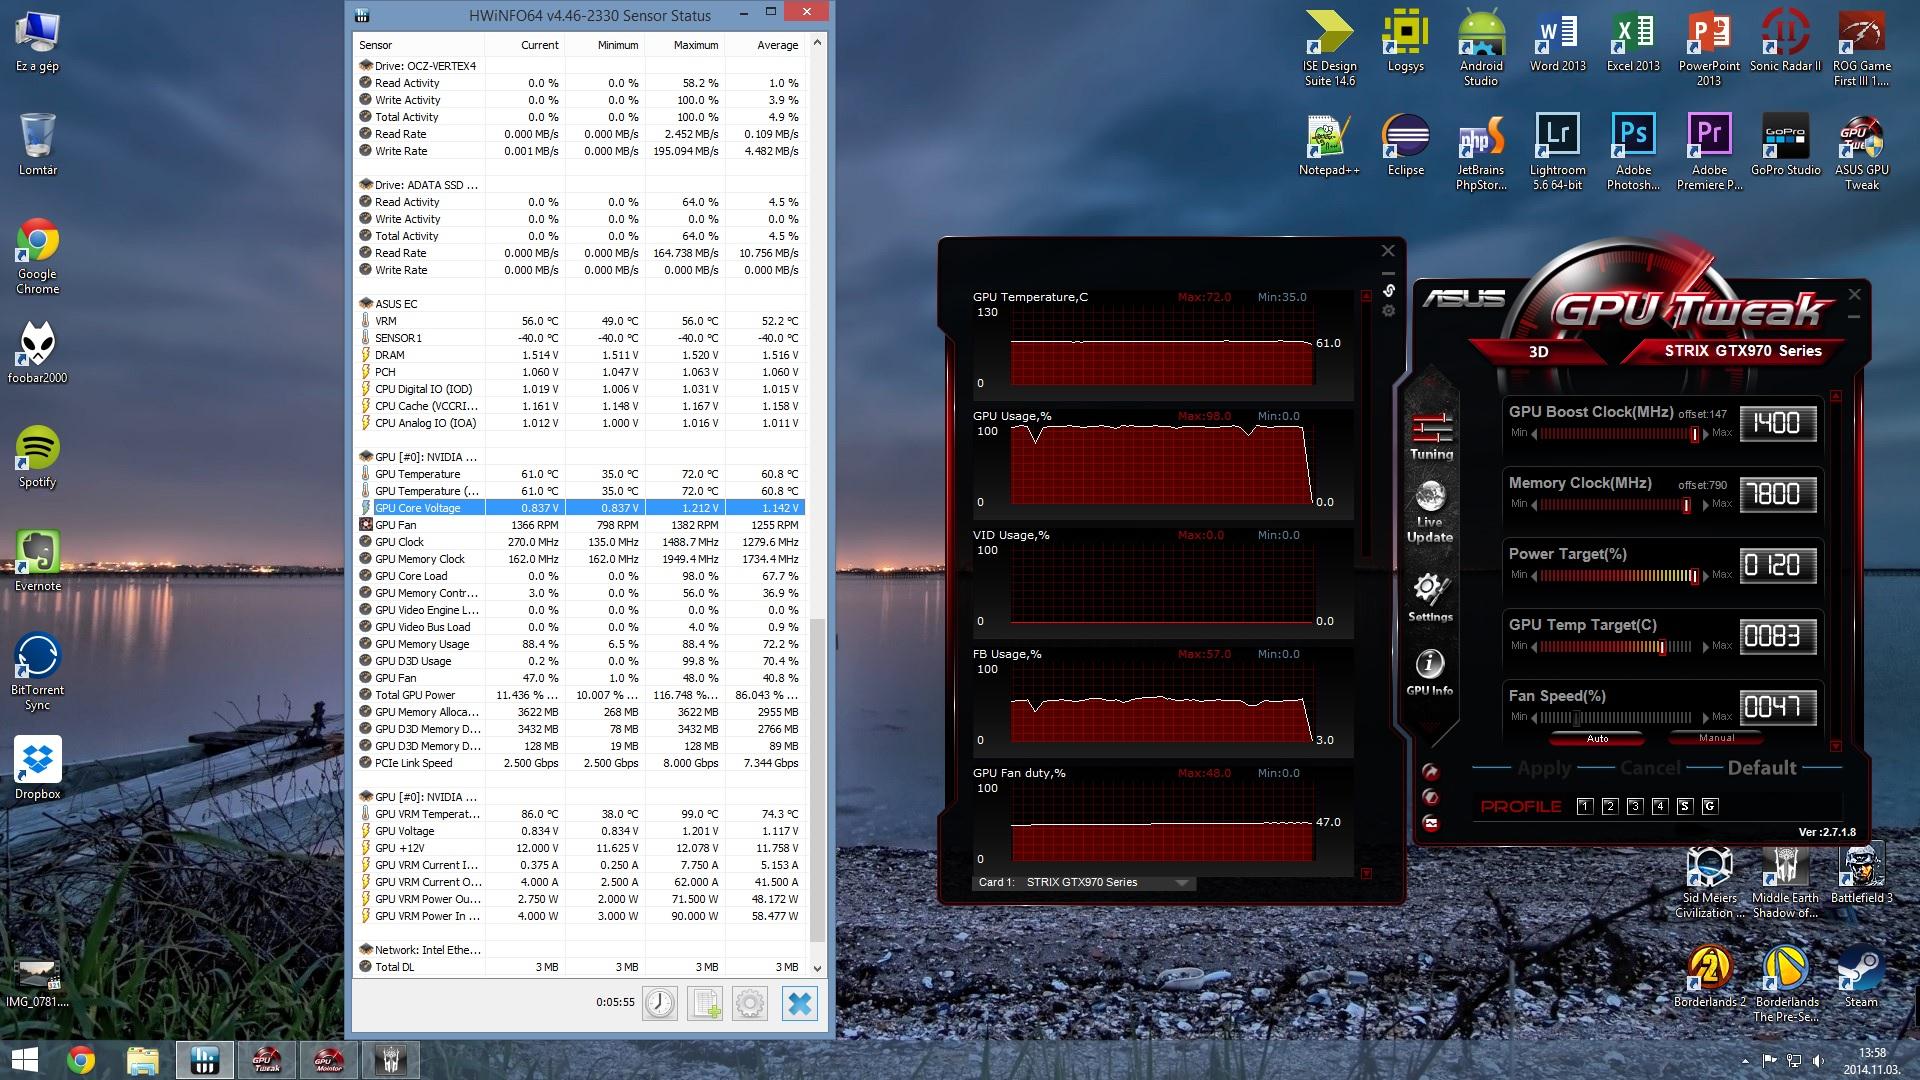Click GPU Boost Clock value field 1400
Viewport: 1920px width, 1080px height.
[x=1778, y=423]
